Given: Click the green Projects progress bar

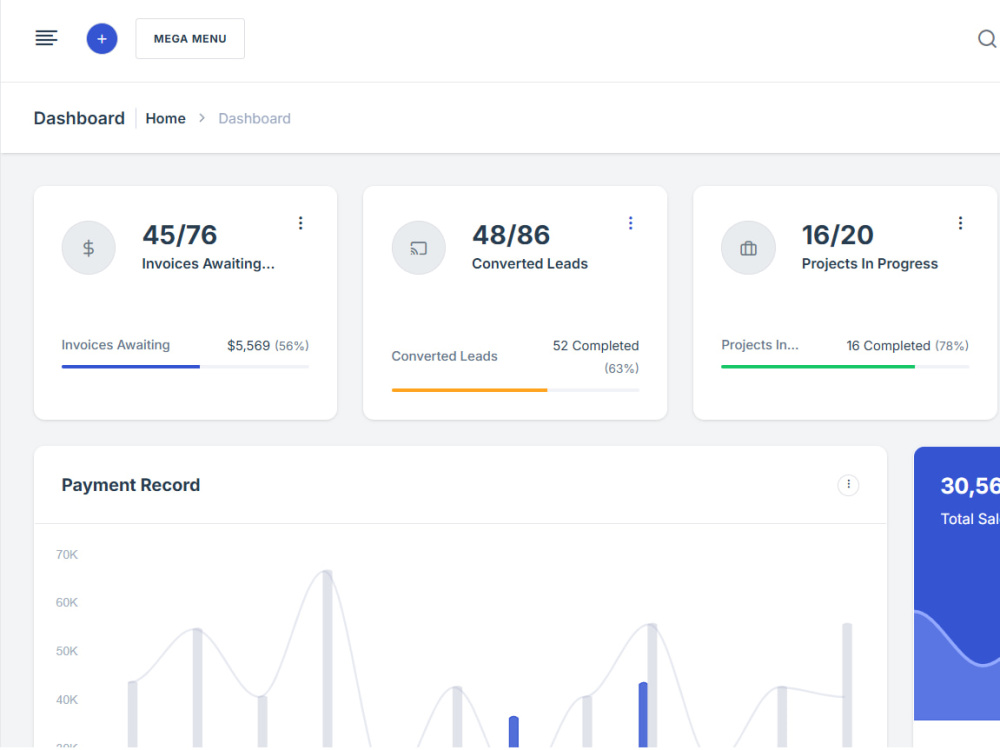Looking at the screenshot, I should [x=818, y=367].
